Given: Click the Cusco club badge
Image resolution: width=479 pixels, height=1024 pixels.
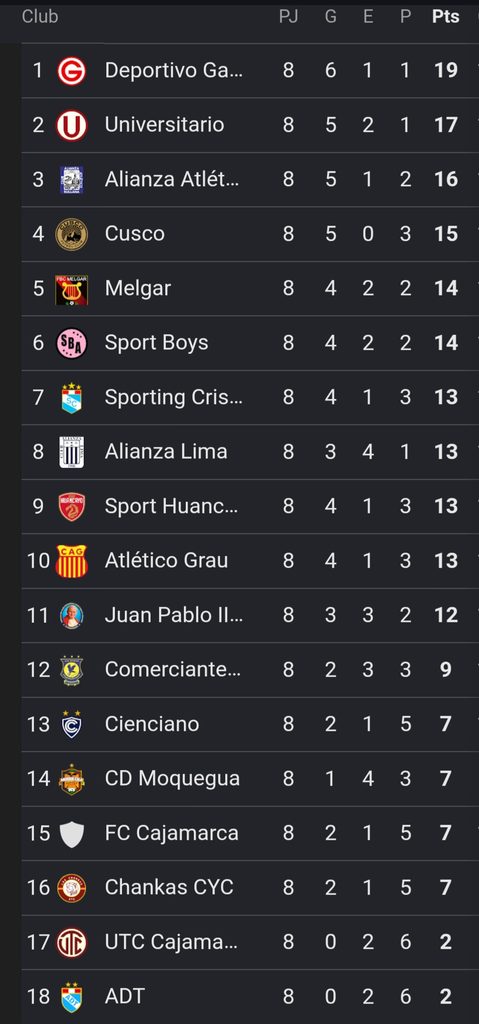Looking at the screenshot, I should coord(71,234).
